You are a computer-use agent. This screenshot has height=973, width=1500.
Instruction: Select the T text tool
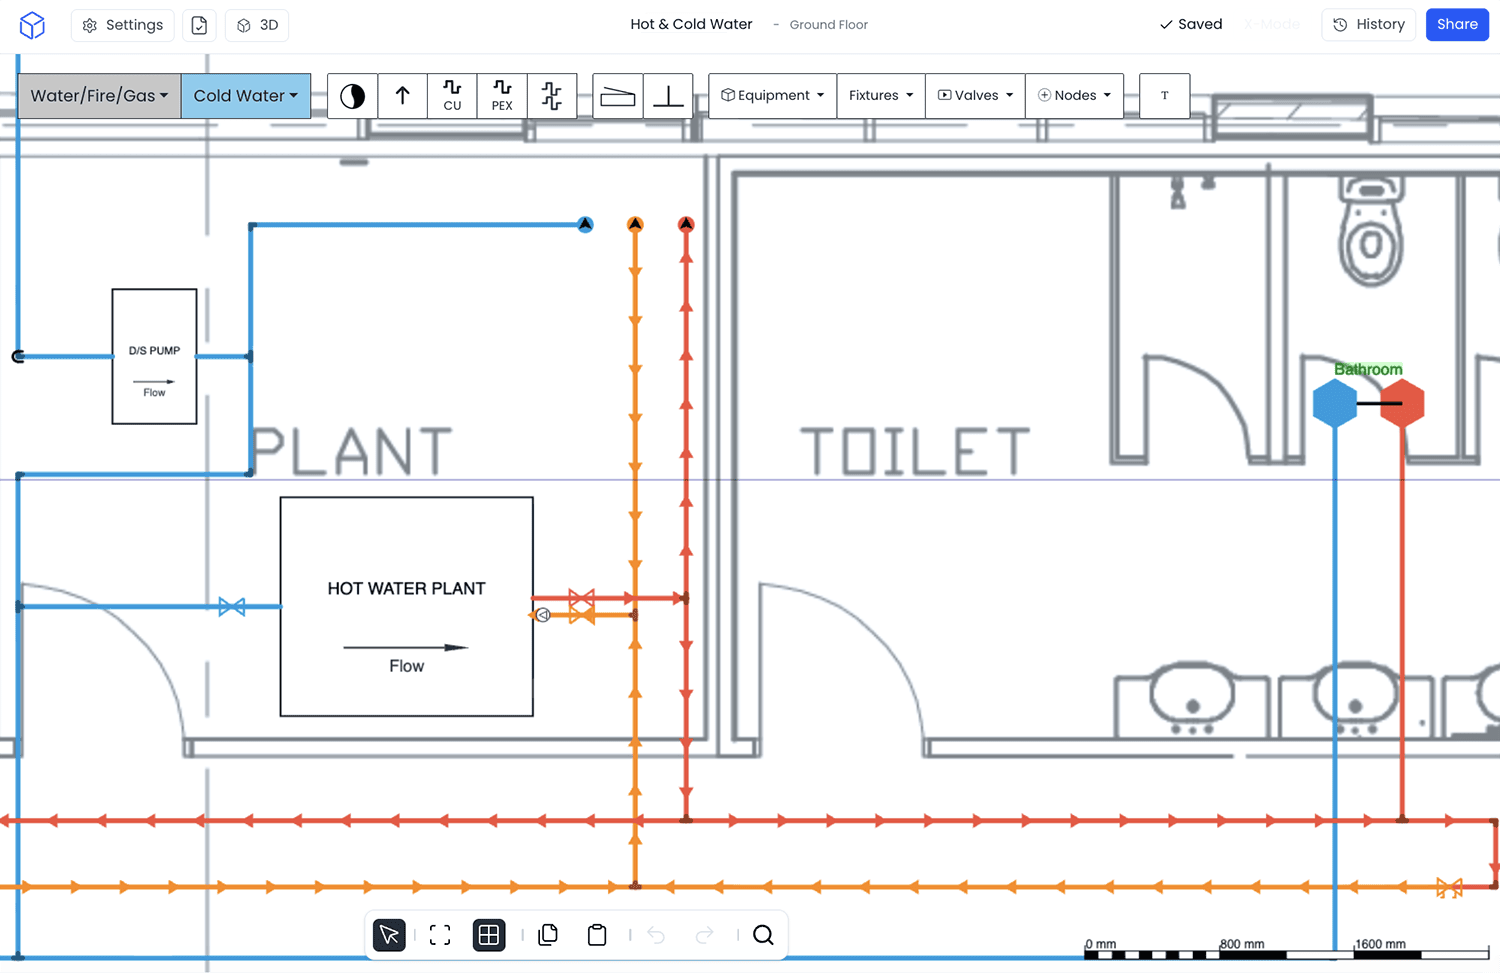[x=1164, y=96]
